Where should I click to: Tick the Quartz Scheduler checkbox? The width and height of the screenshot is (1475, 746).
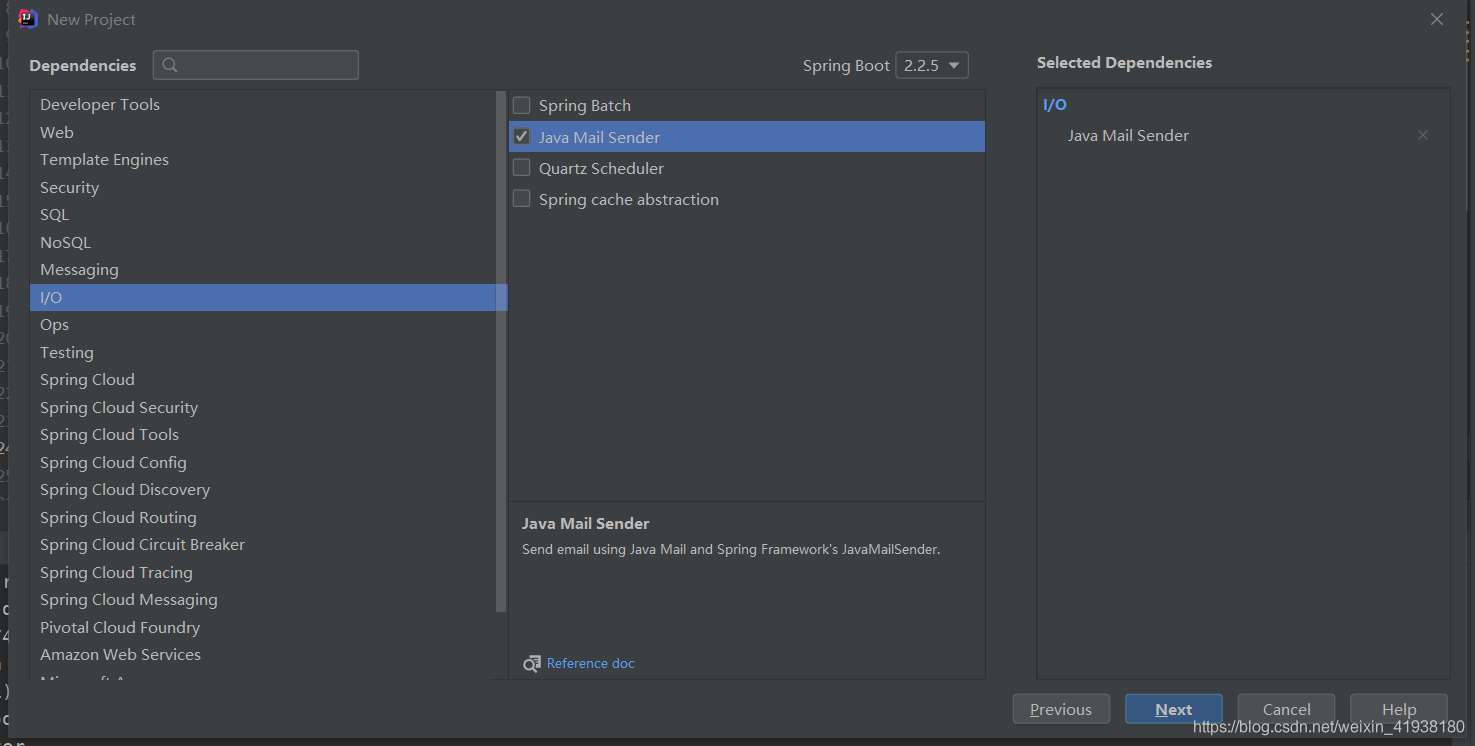(522, 168)
